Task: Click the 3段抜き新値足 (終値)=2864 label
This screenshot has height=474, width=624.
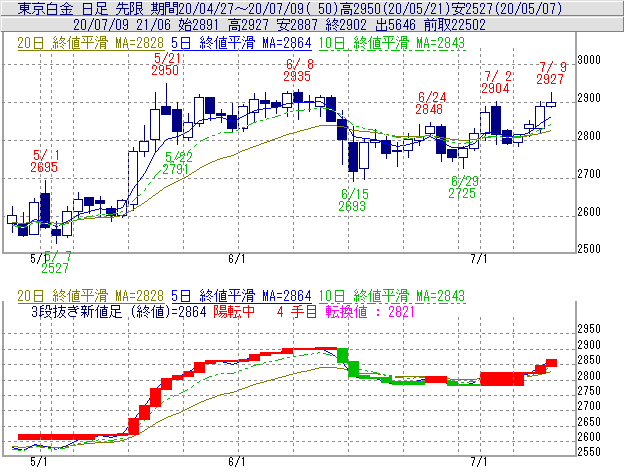Action: click(x=119, y=311)
